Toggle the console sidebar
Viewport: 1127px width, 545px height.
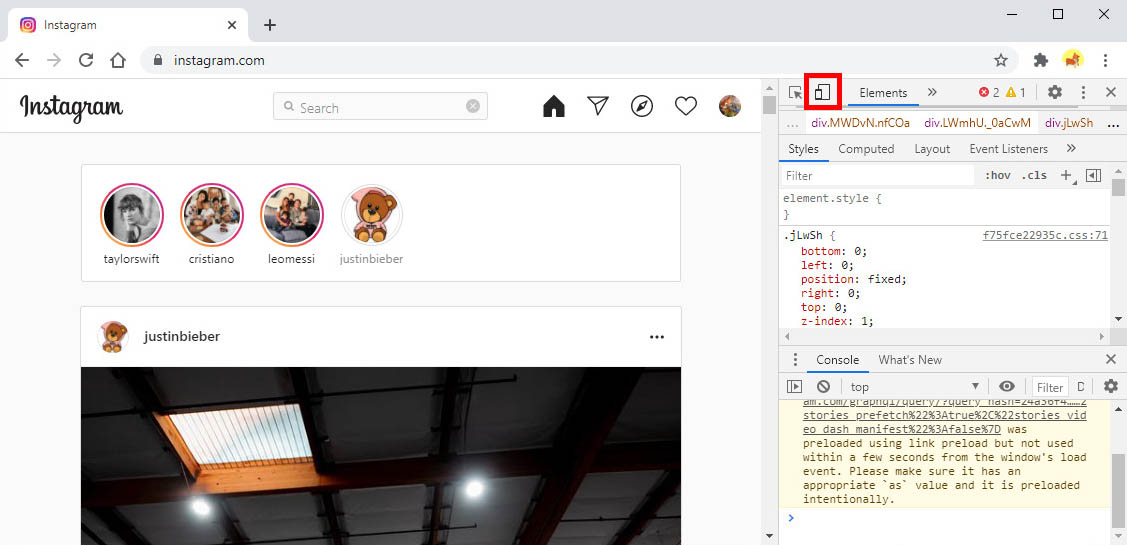tap(794, 386)
